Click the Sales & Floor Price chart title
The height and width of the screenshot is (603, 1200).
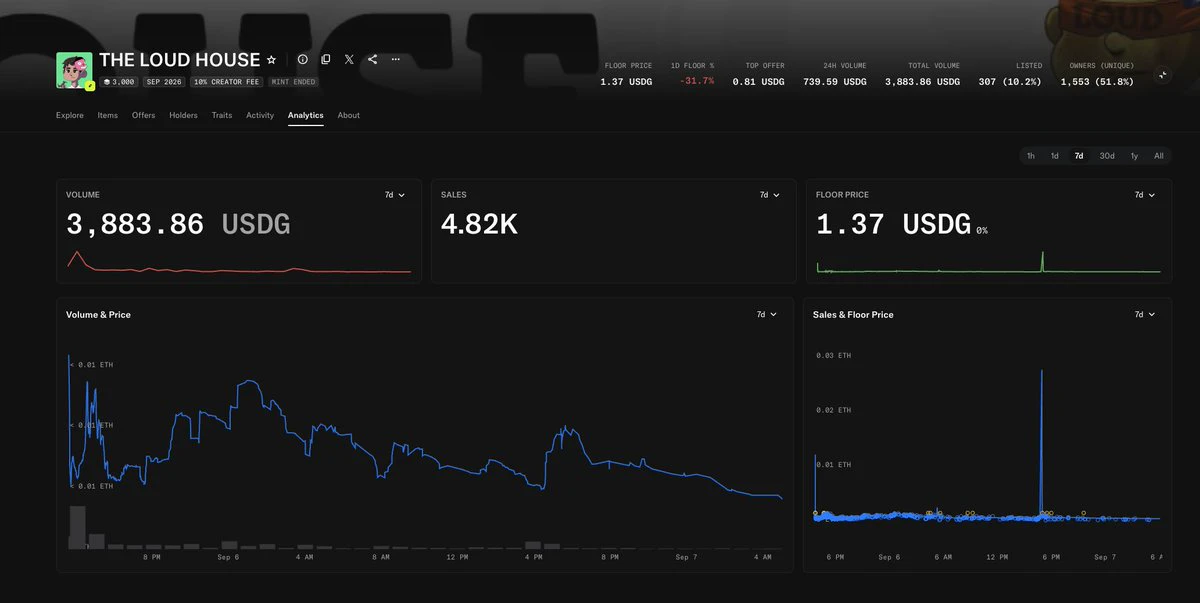point(853,314)
